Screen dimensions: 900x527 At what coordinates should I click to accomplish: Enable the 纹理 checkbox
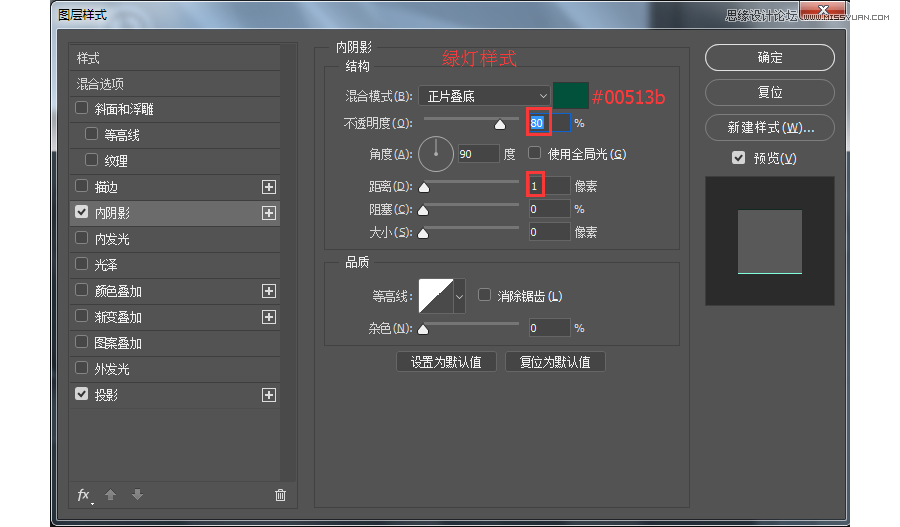point(91,160)
